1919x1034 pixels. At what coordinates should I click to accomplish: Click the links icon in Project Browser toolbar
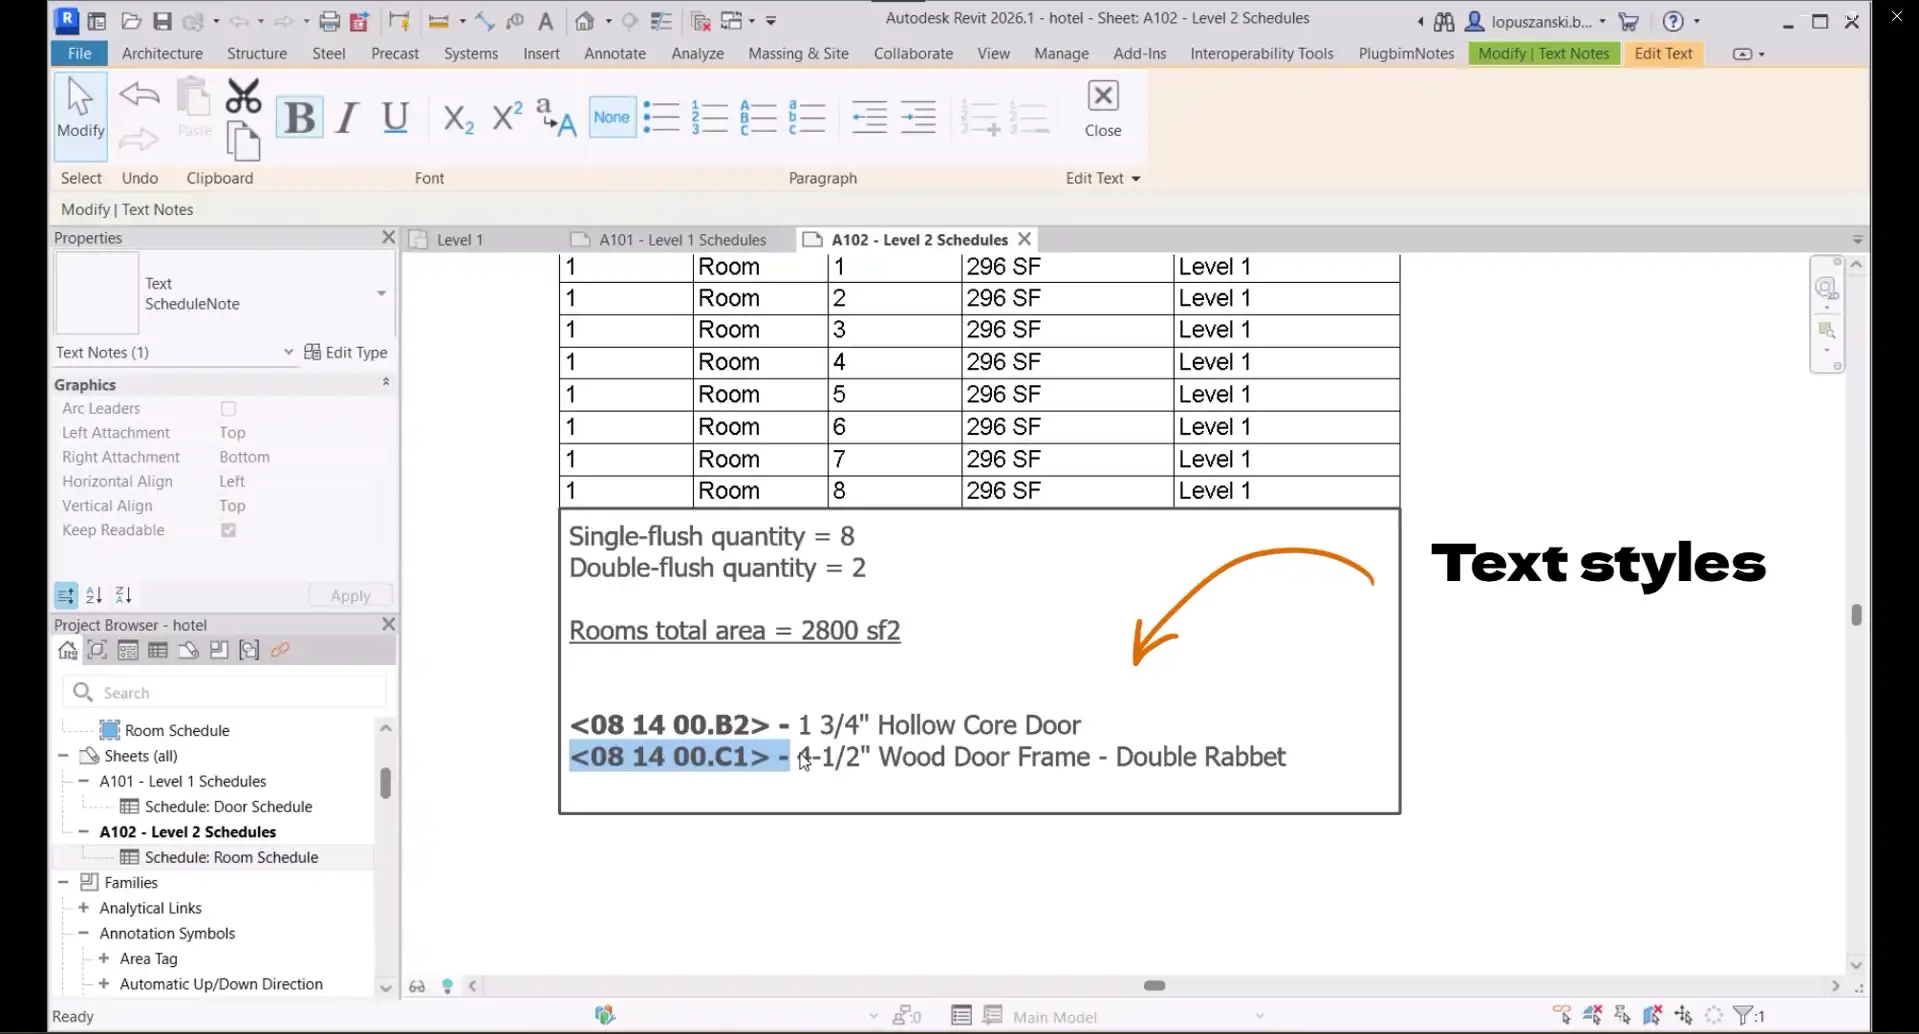tap(280, 650)
